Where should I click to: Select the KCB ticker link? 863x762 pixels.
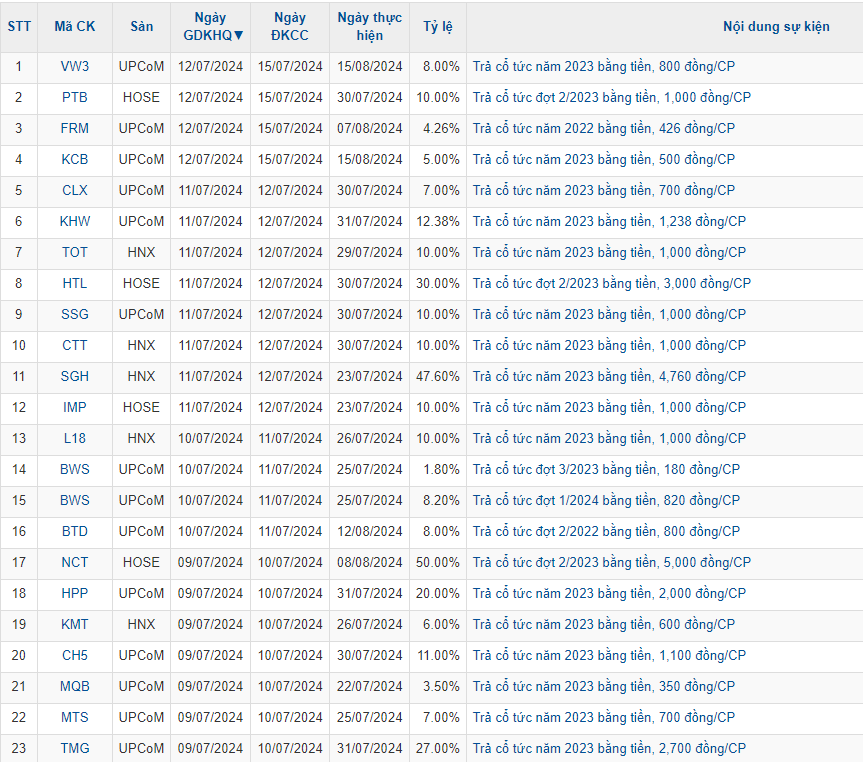(x=75, y=159)
